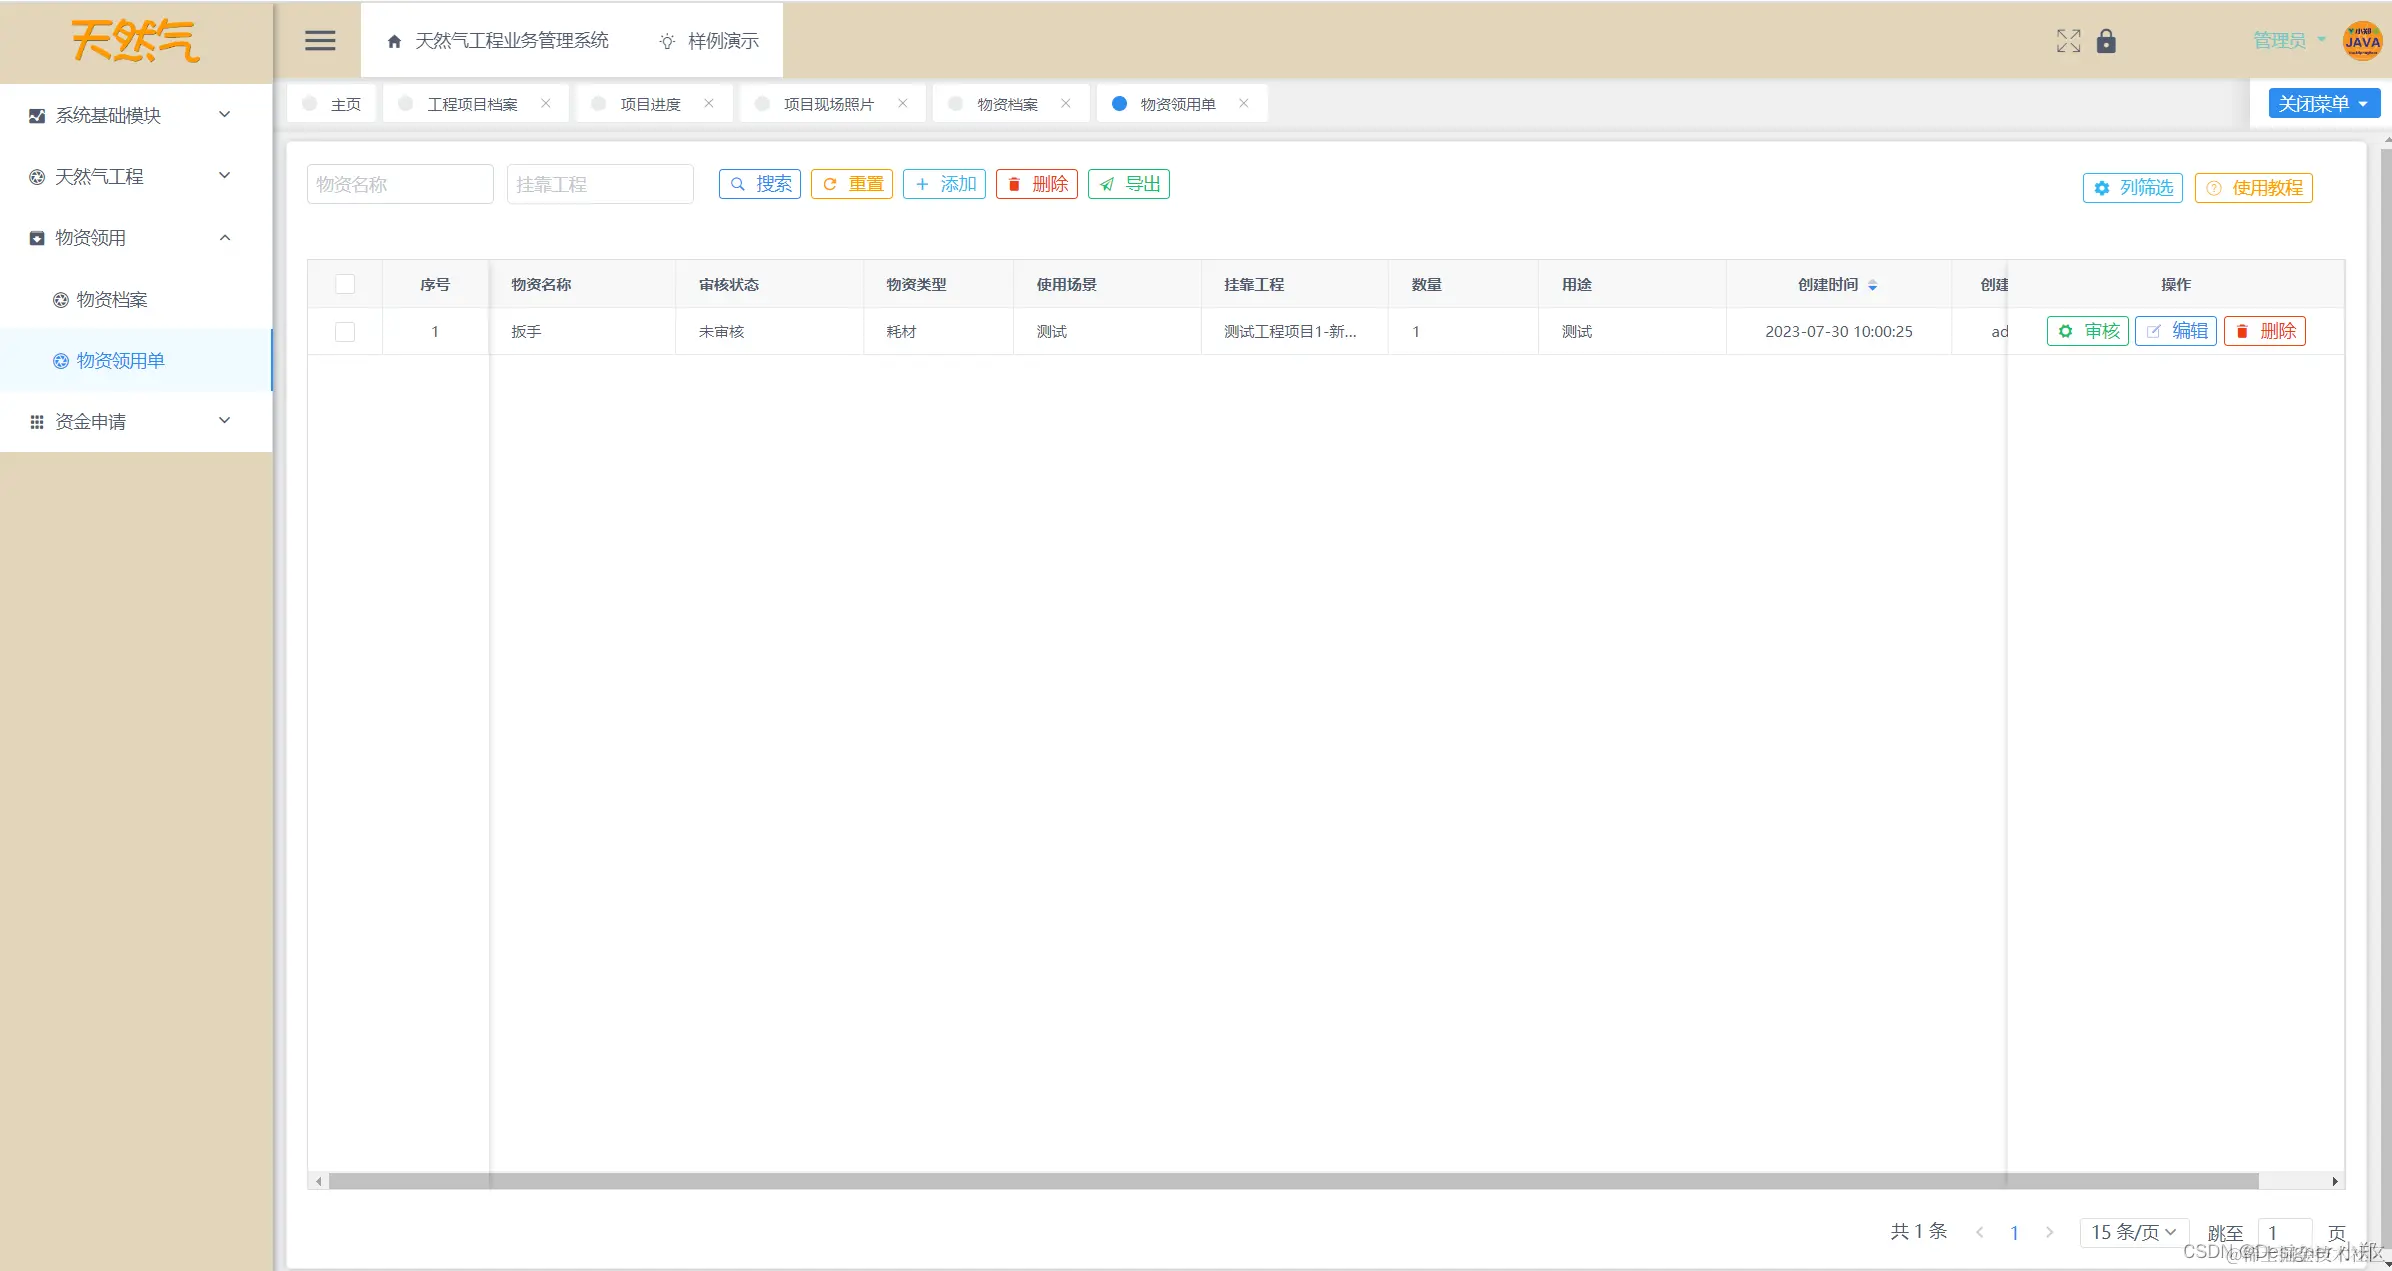Click the lock screen icon
Viewport: 2392px width, 1271px height.
pos(2106,40)
